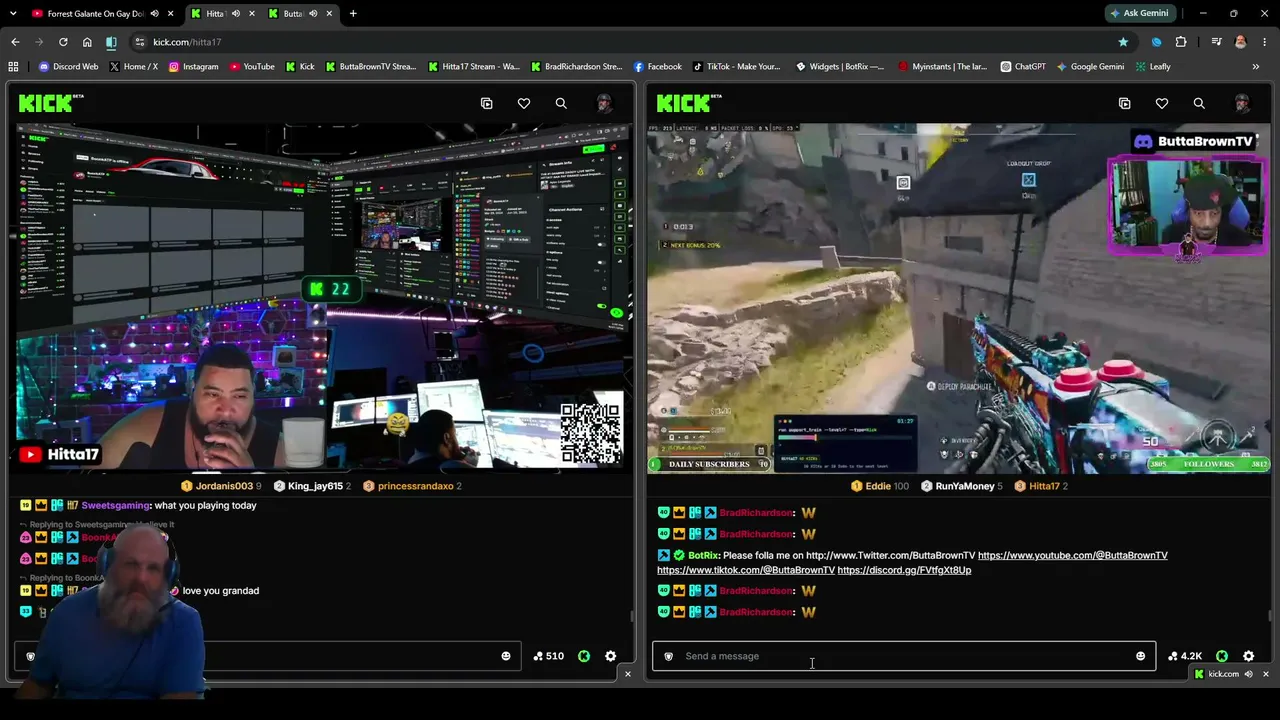Click the ButtaBrownTV gameplay video
Viewport: 1280px width, 720px height.
click(960, 298)
